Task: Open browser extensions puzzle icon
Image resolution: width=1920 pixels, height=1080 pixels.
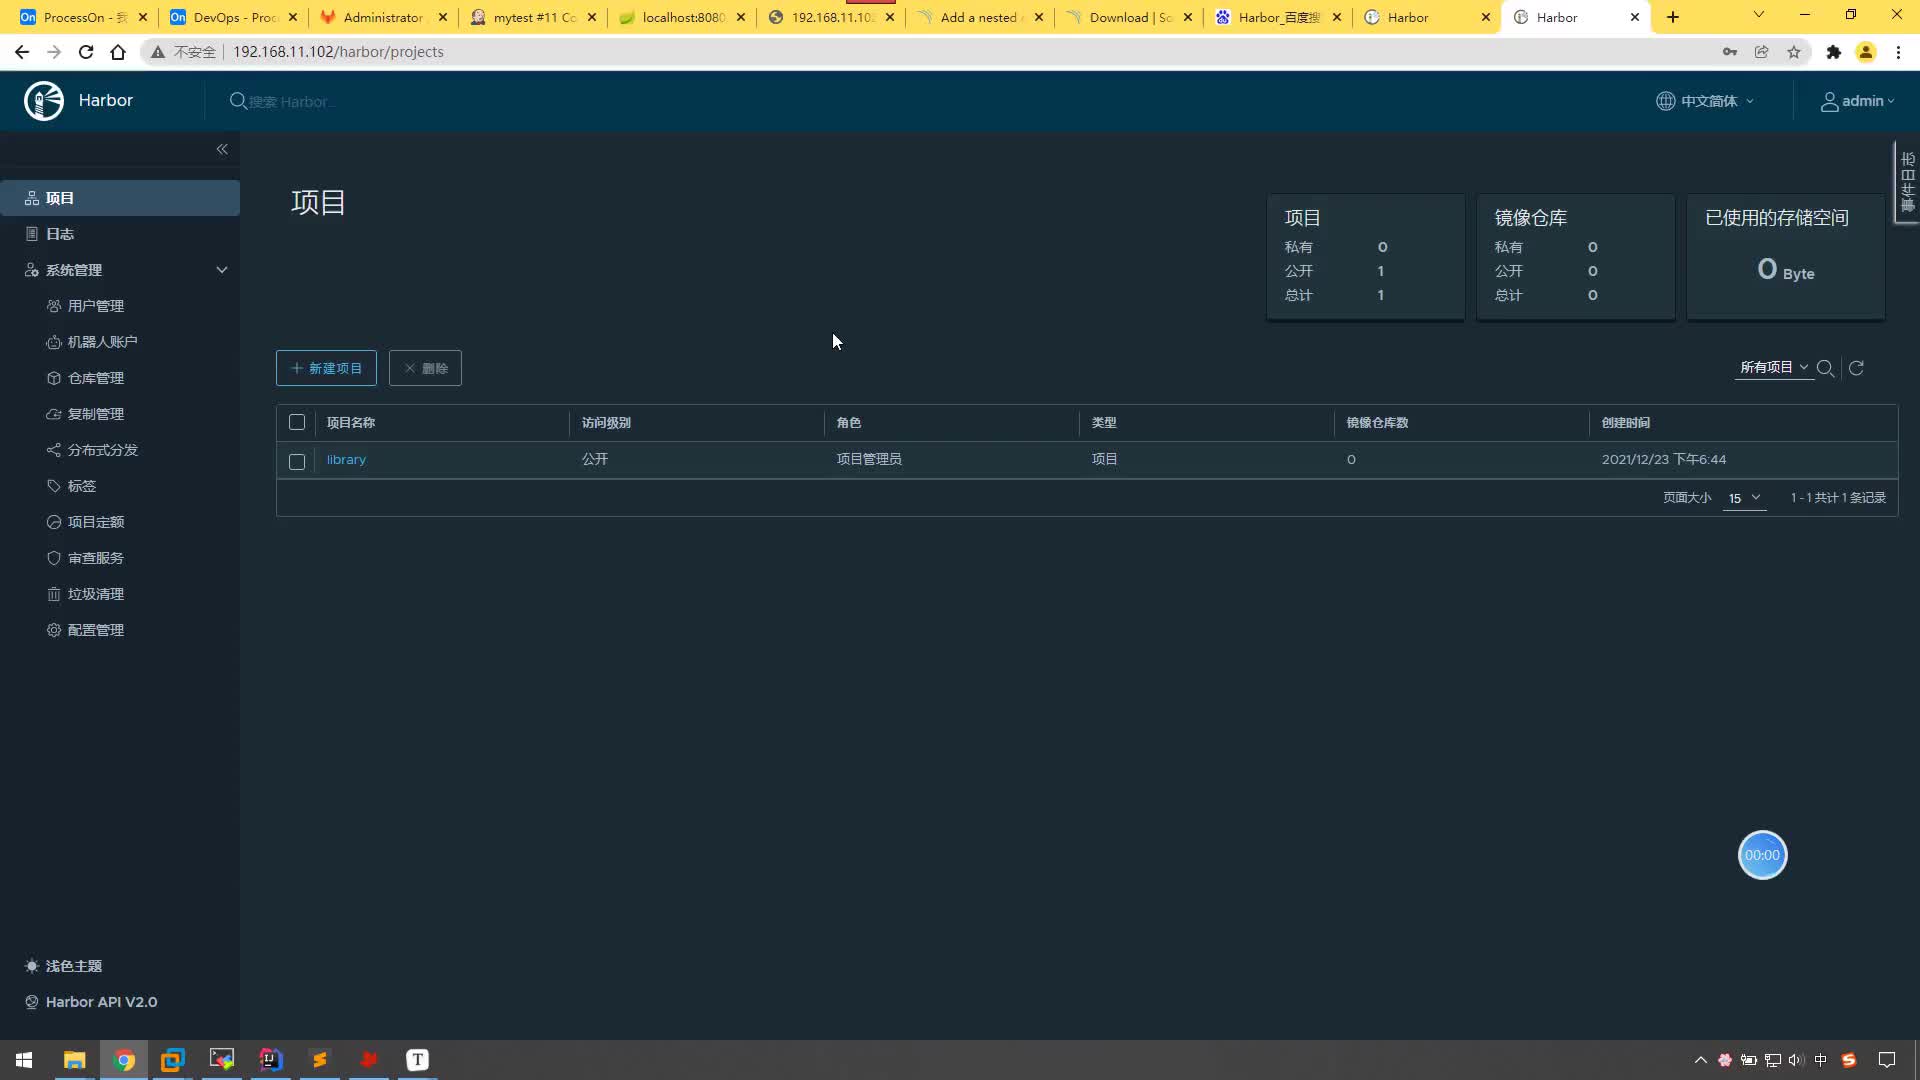Action: coord(1834,52)
